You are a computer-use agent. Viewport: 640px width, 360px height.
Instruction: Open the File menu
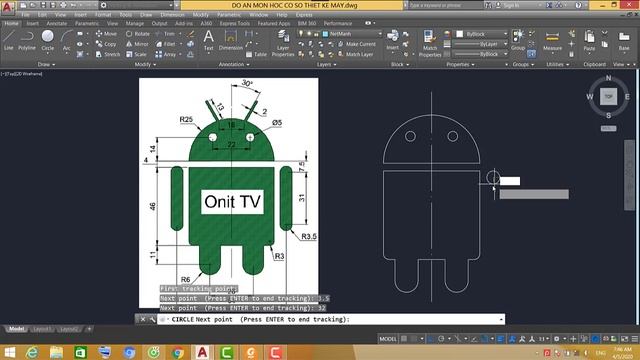25,15
